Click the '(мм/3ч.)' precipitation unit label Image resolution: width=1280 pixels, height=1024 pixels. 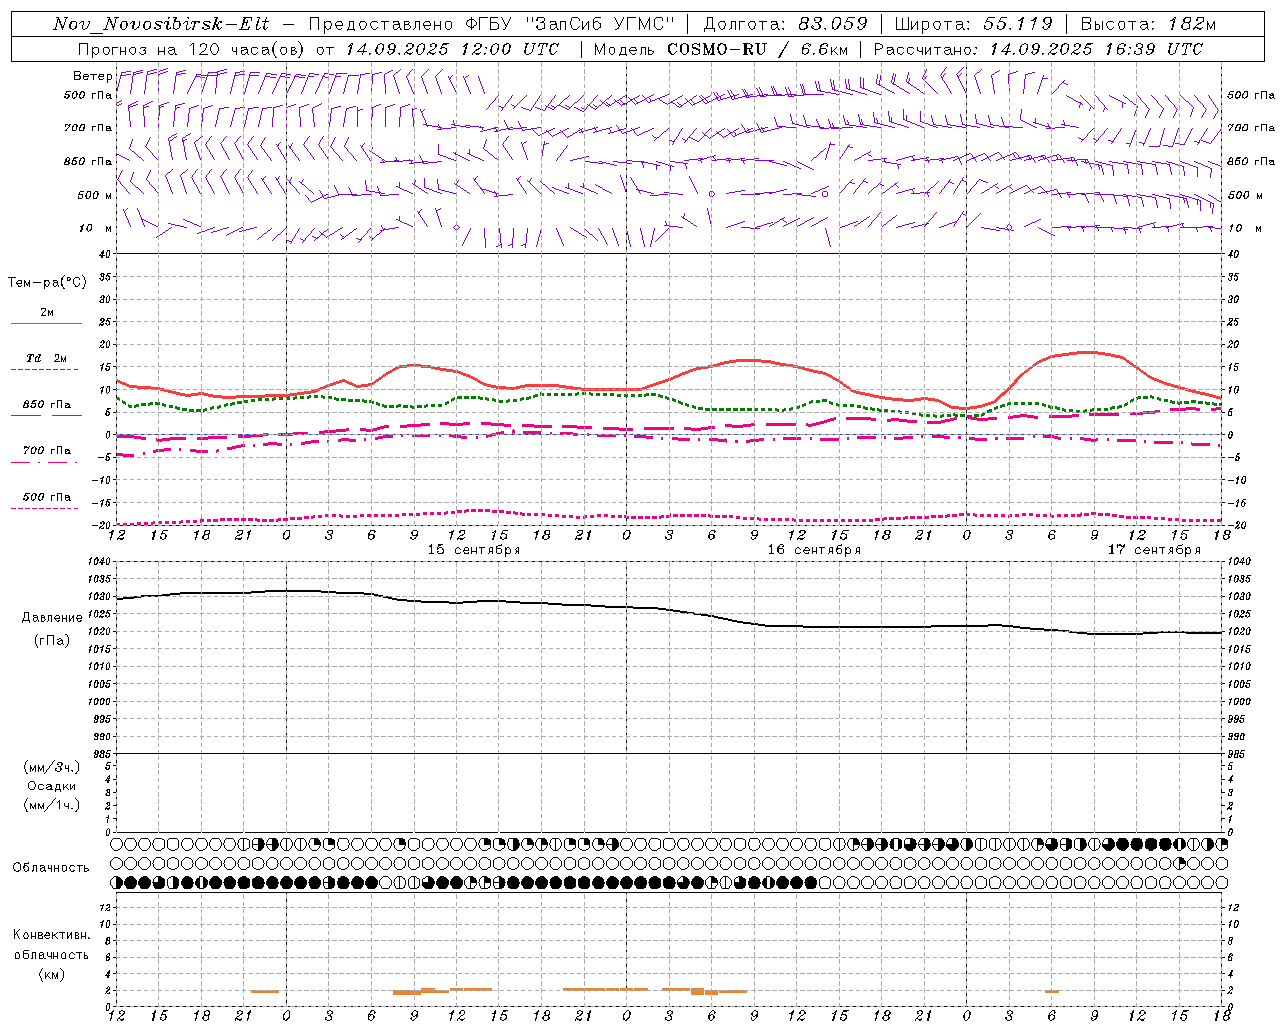[52, 767]
